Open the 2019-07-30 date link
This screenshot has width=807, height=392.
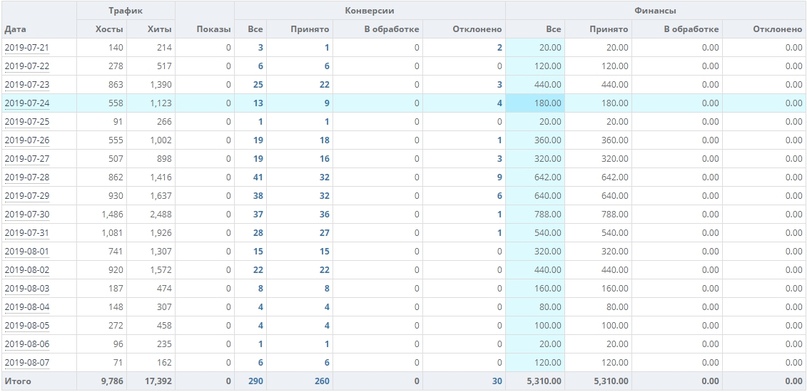tap(27, 215)
